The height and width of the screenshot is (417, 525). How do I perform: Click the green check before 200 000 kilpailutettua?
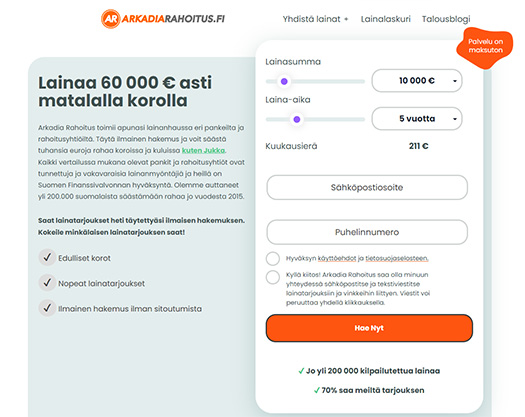[x=301, y=371]
